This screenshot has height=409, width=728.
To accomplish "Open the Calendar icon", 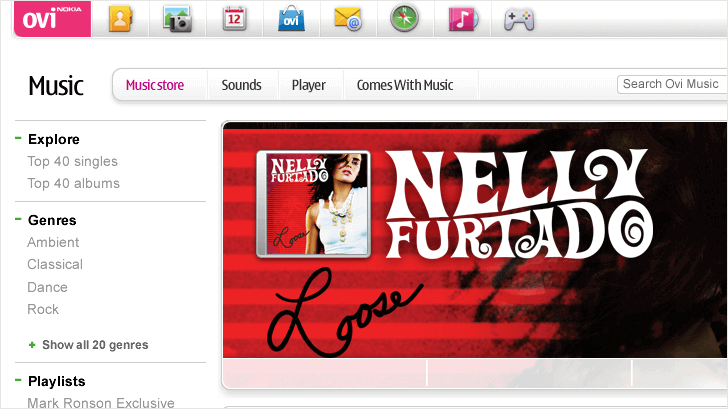I will pos(233,19).
